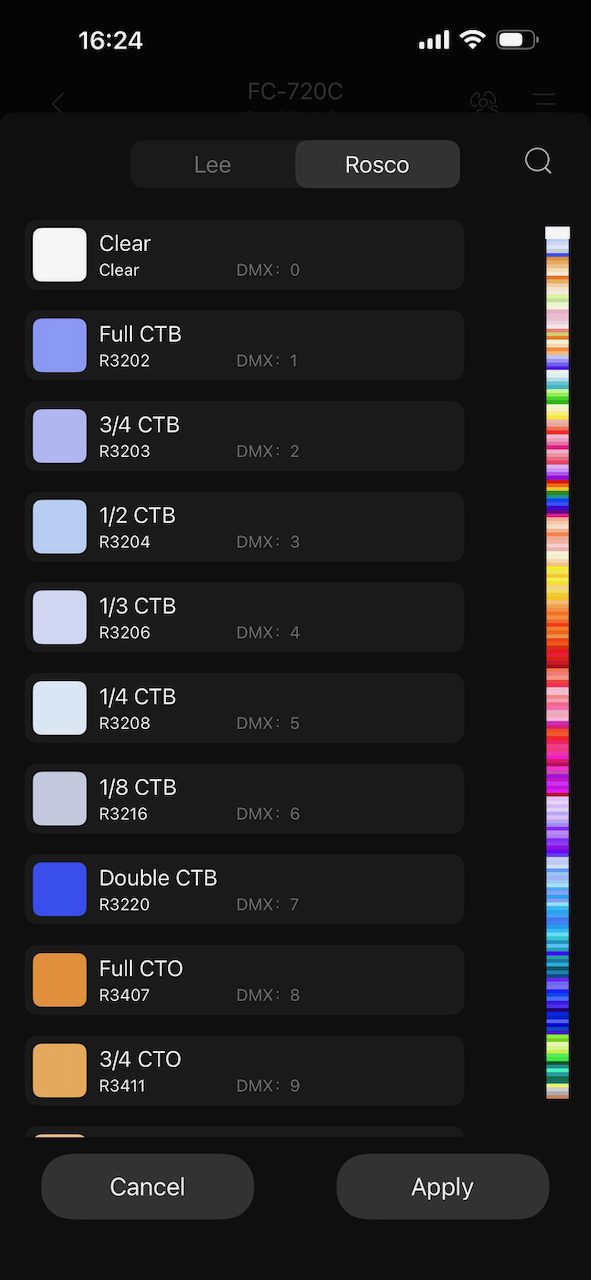Screen dimensions: 591x1280
Task: Select the 3/4 CTO R3411 gel
Action: pyautogui.click(x=244, y=1070)
